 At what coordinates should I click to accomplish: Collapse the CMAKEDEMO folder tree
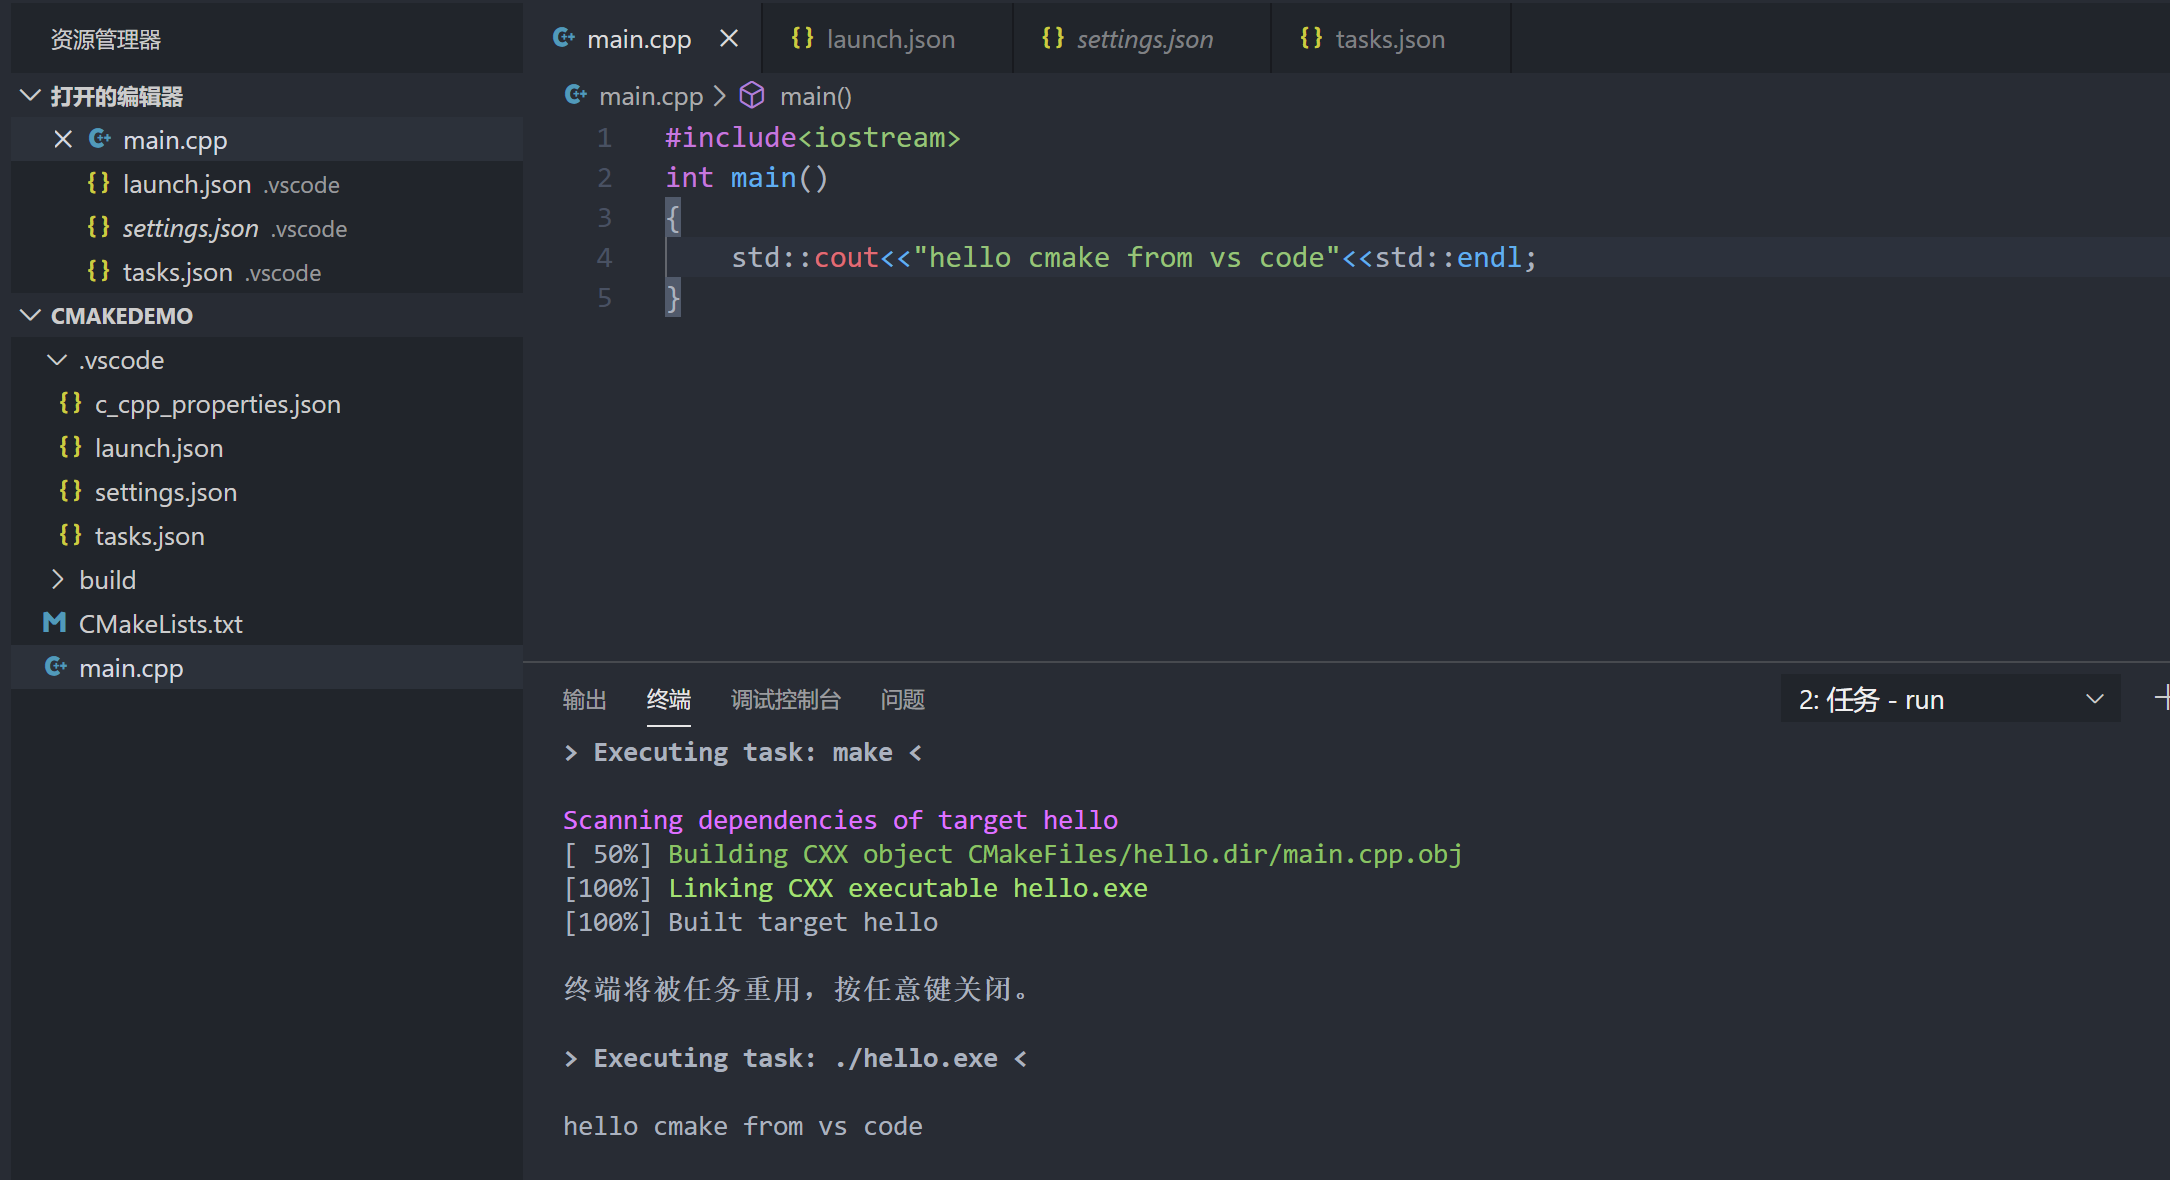tap(29, 315)
